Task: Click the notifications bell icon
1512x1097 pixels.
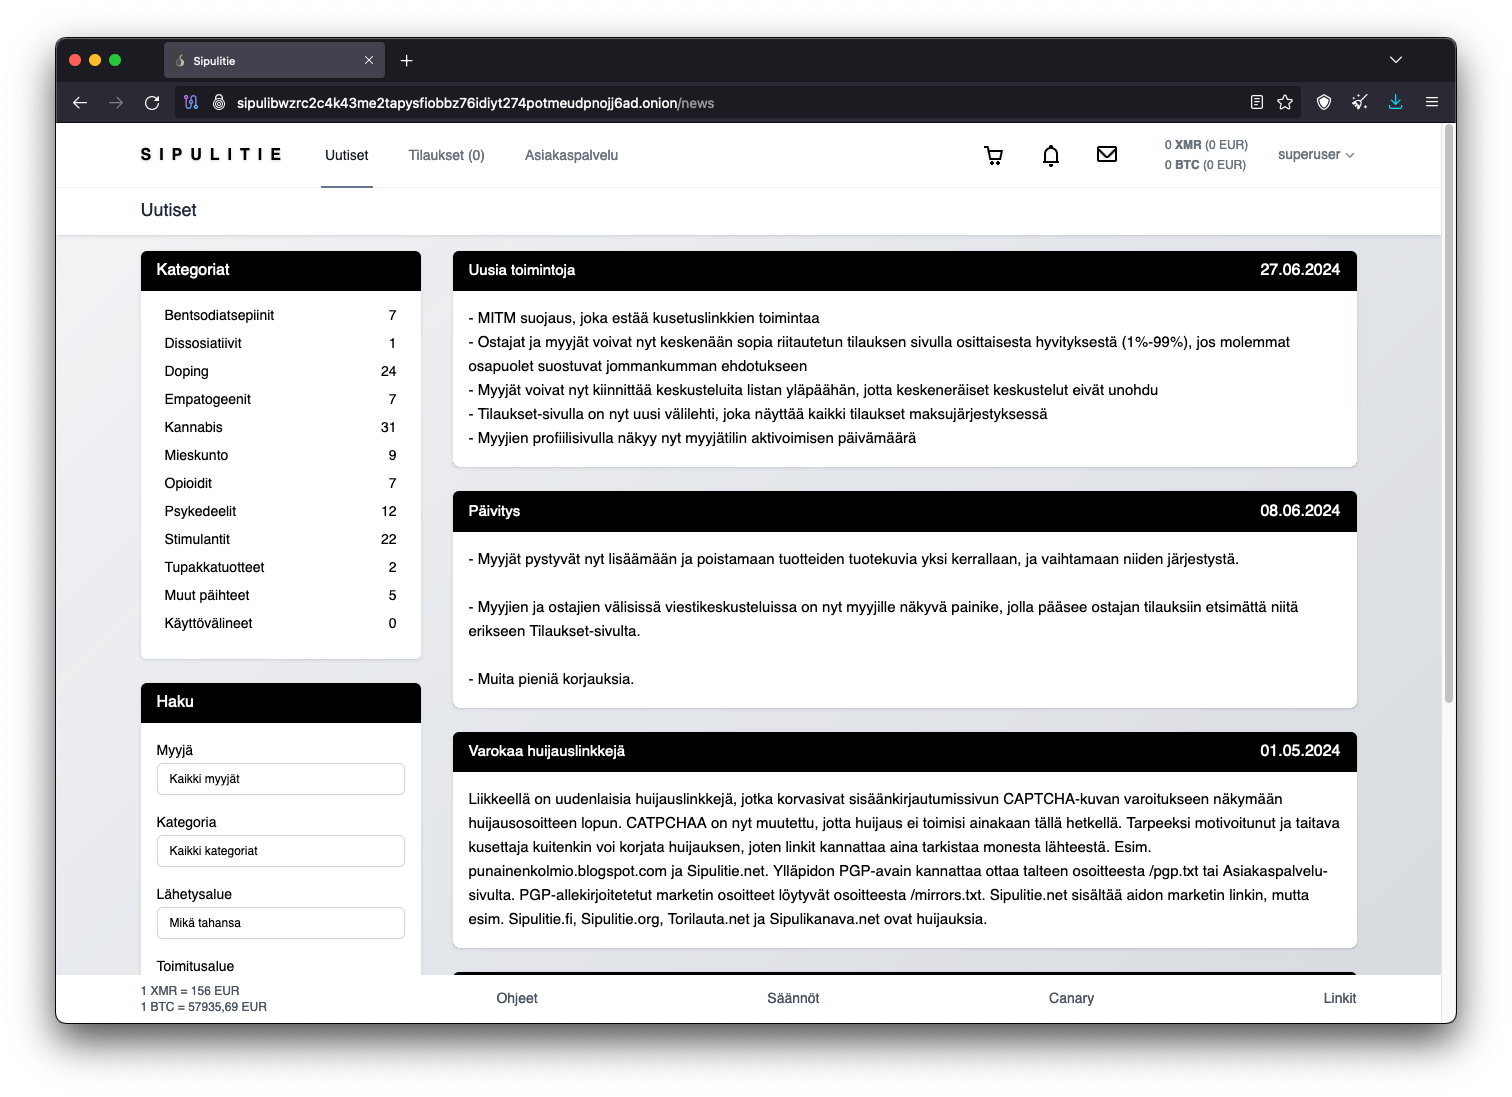Action: pyautogui.click(x=1050, y=155)
